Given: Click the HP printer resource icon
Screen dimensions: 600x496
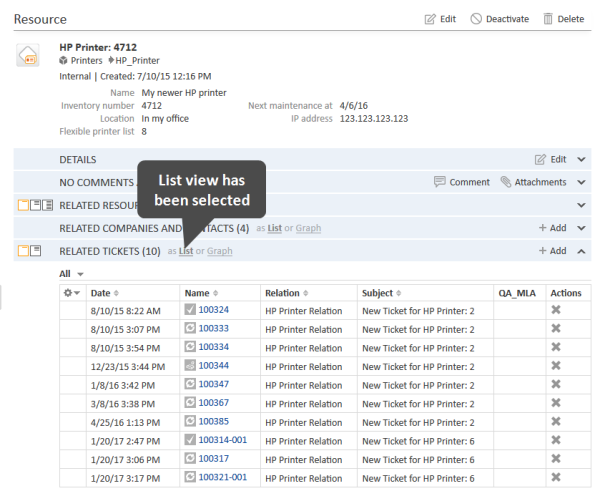Looking at the screenshot, I should click(x=28, y=55).
